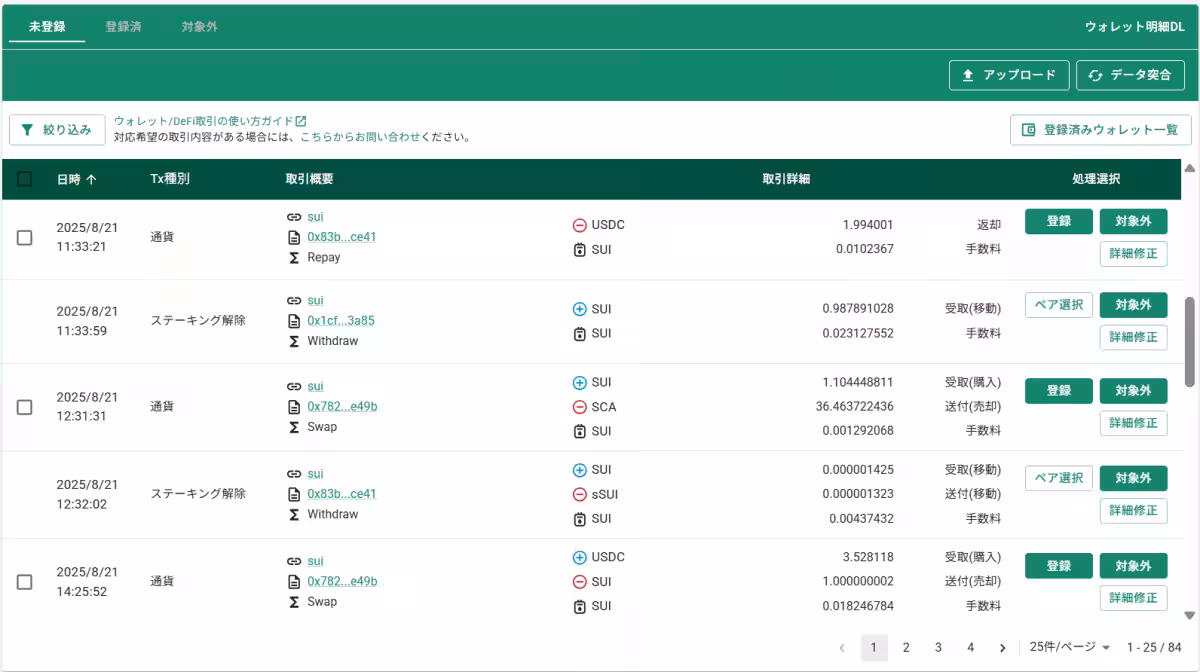Toggle the select-all checkbox in table header
1200x672 pixels.
25,180
